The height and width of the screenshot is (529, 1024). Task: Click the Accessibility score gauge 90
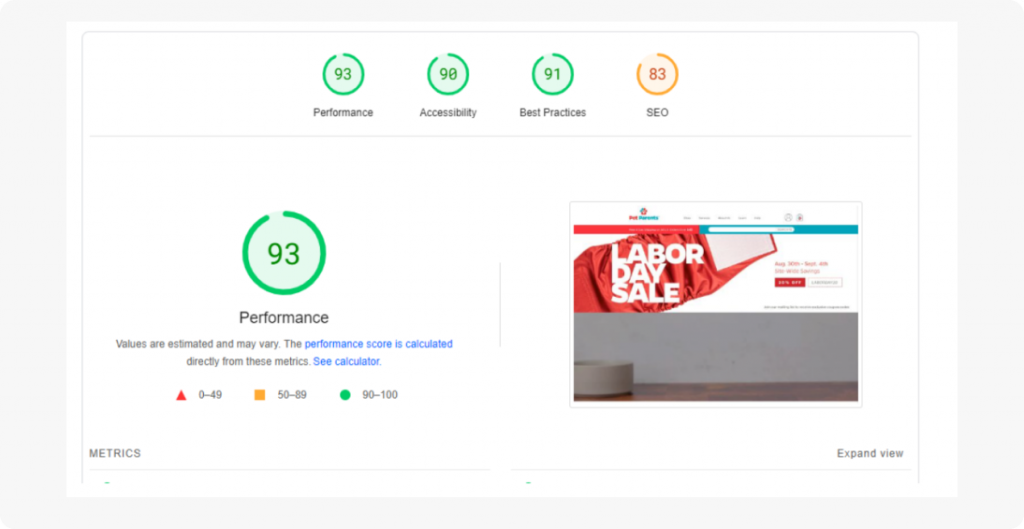[x=448, y=74]
